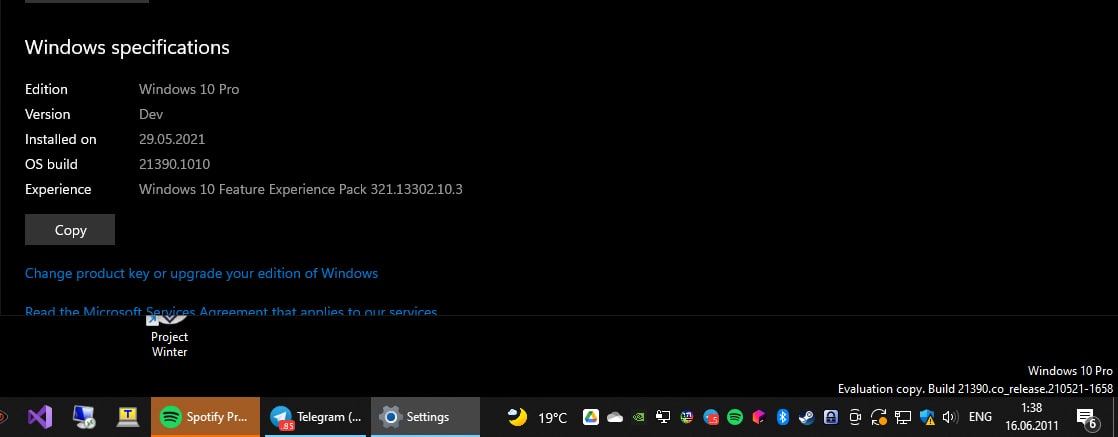Click the Meet Now camera tray icon
Viewport: 1118px width, 437px height.
point(855,417)
